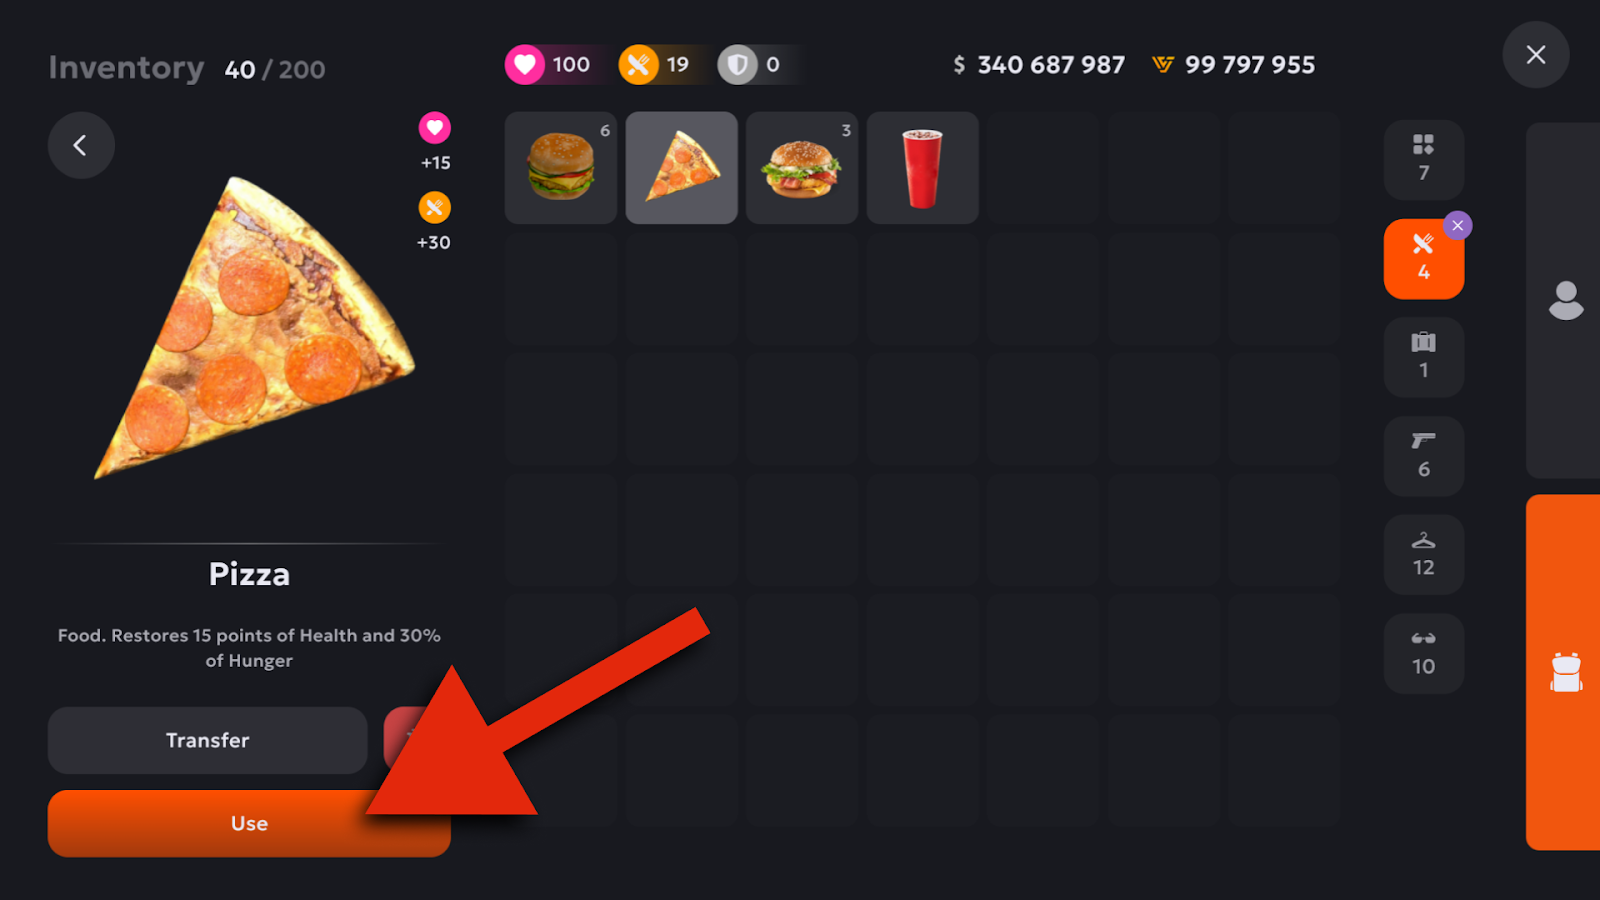The image size is (1600, 900).
Task: Open the glasses accessories category with 10 items
Action: [x=1424, y=654]
